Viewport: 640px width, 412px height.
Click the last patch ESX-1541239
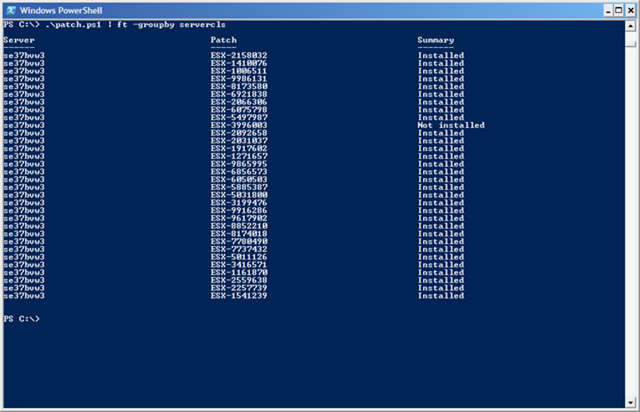click(239, 296)
